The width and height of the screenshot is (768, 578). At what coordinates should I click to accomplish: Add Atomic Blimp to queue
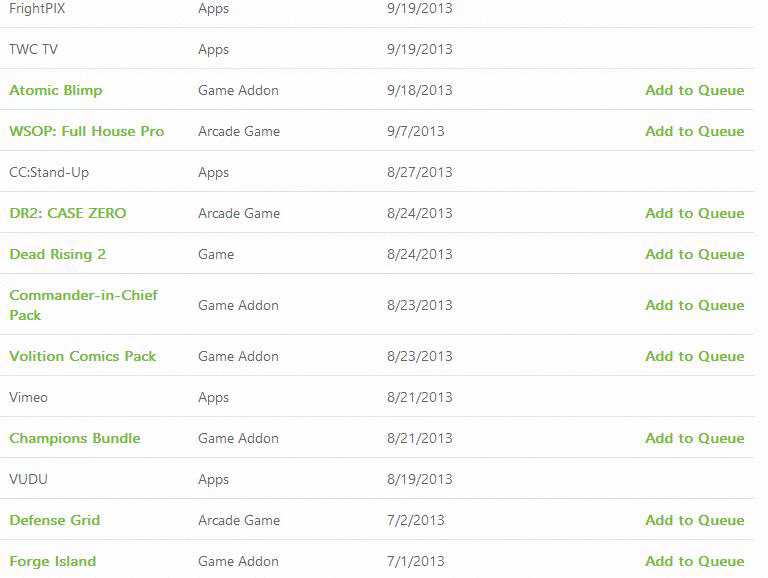[x=695, y=90]
